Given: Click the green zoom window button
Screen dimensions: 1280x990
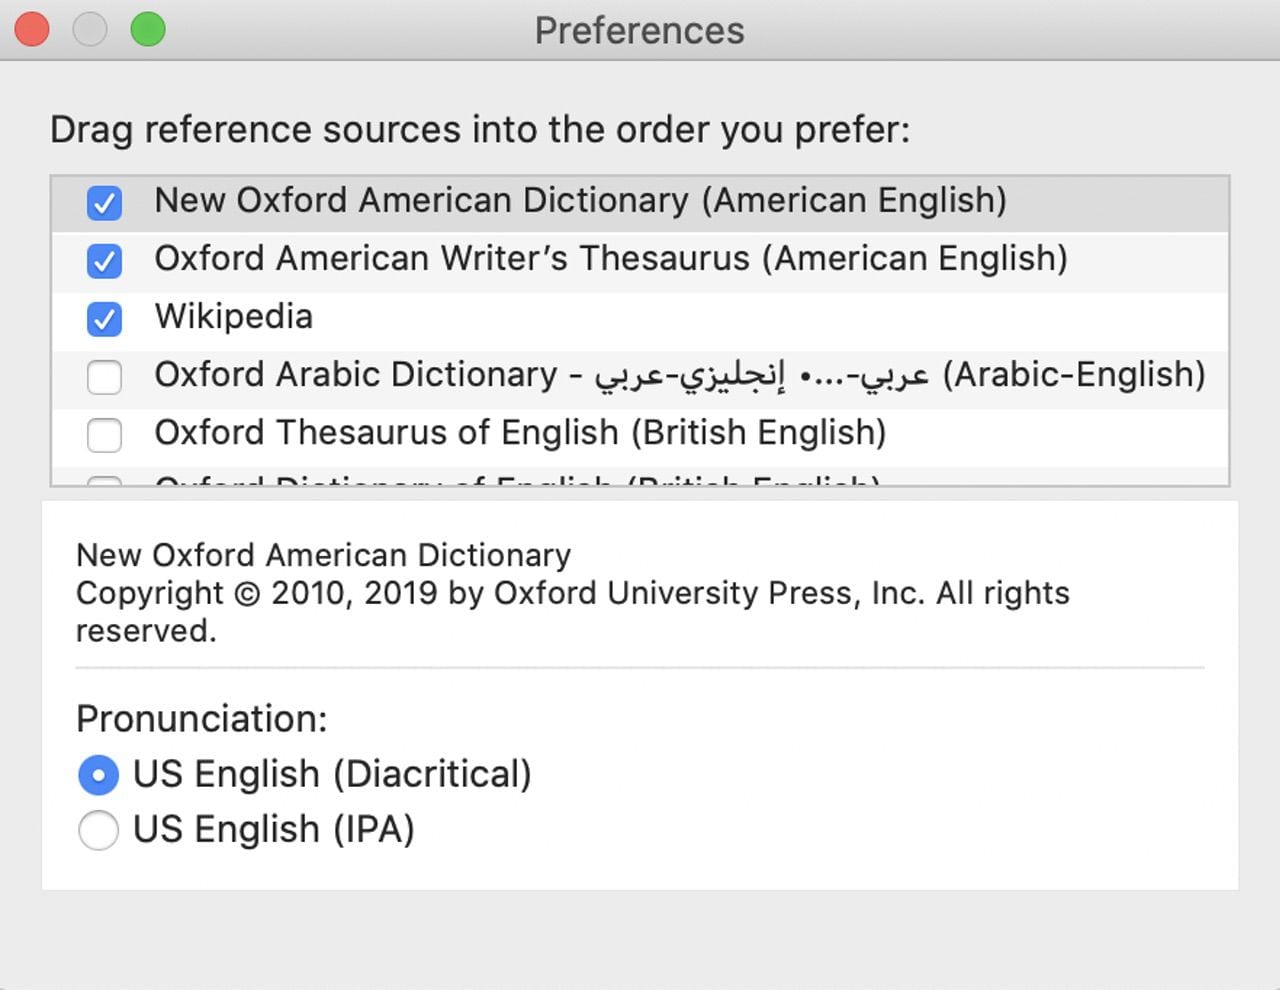Looking at the screenshot, I should click(148, 30).
